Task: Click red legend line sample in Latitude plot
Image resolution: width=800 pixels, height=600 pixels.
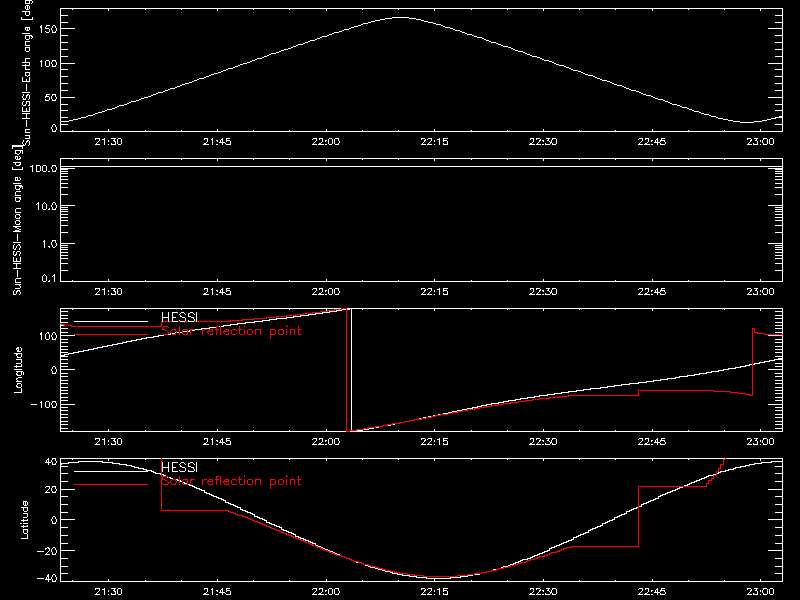Action: (x=111, y=485)
